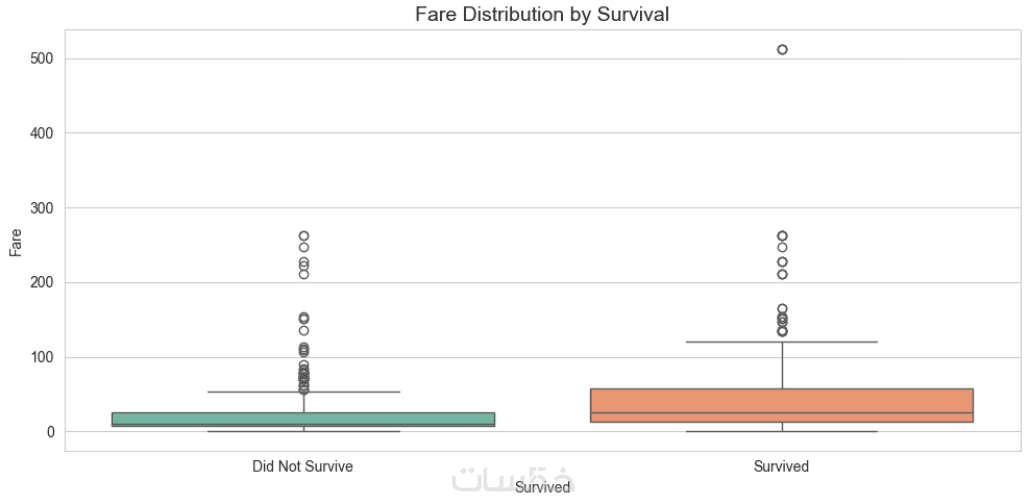The height and width of the screenshot is (502, 1027).
Task: Select the green Did Not Survive box
Action: [303, 419]
